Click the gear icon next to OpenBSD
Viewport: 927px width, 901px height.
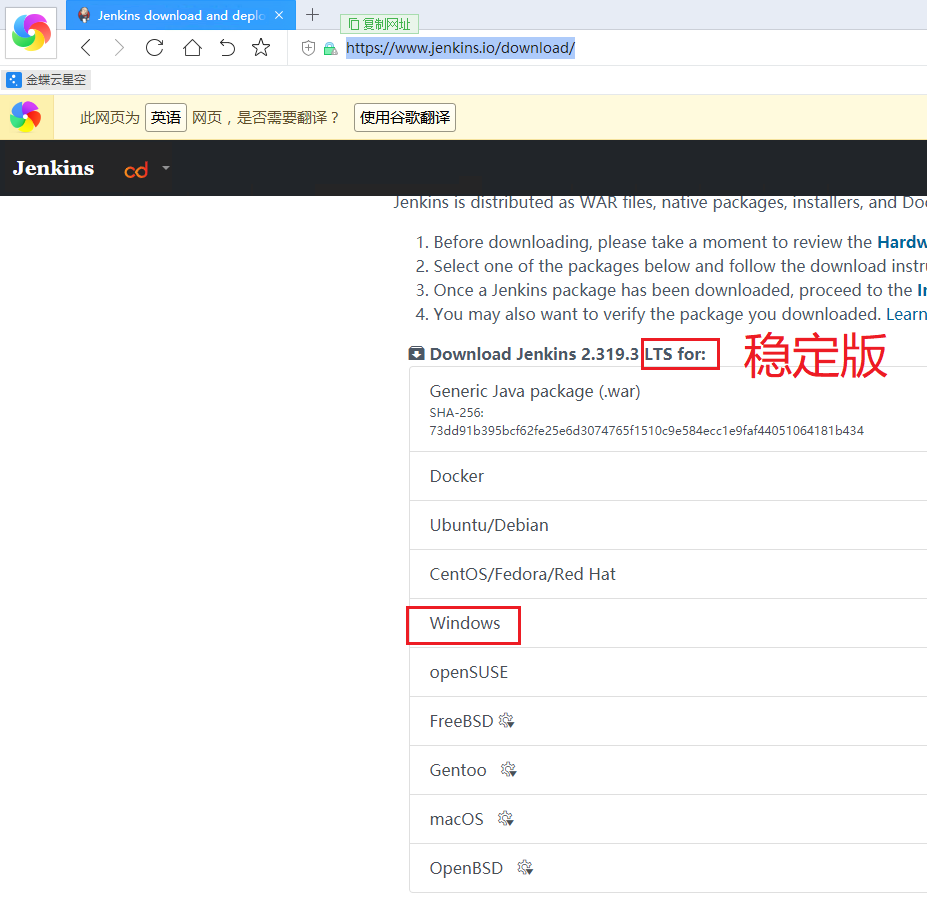point(525,868)
